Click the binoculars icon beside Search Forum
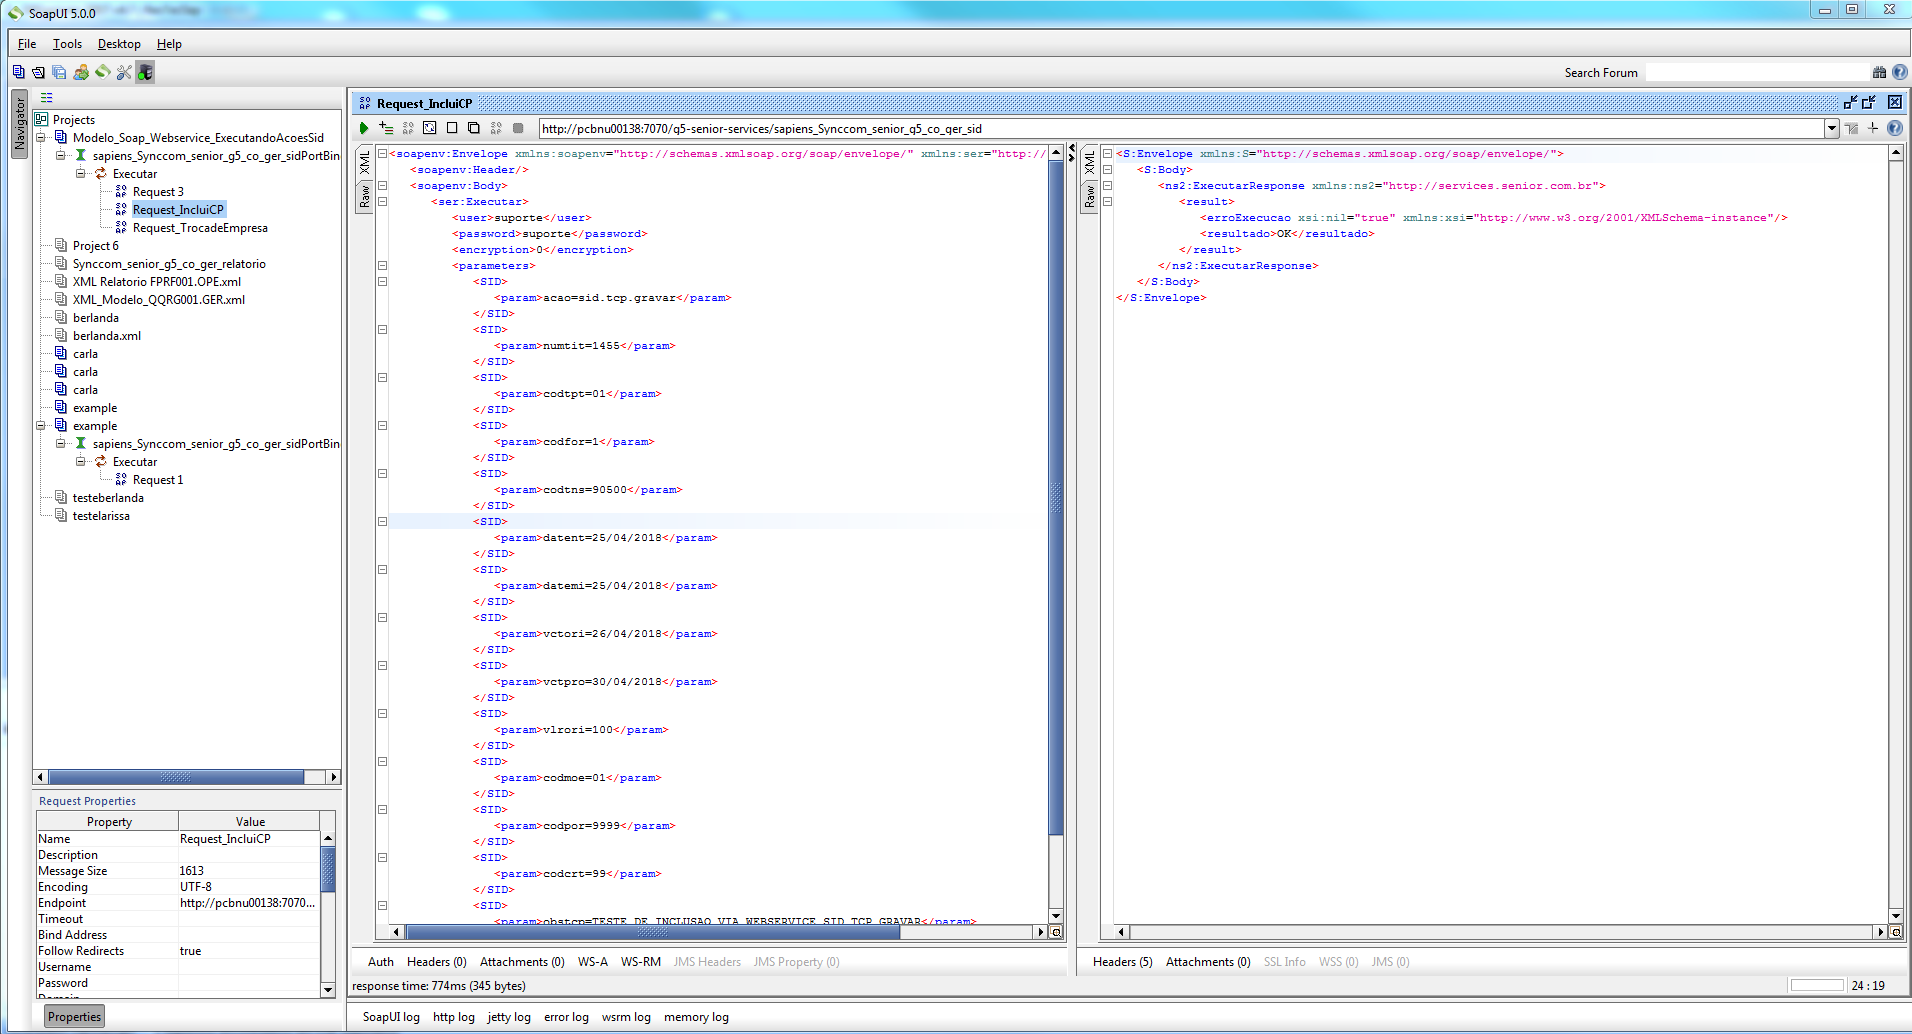Image resolution: width=1912 pixels, height=1034 pixels. [1879, 72]
